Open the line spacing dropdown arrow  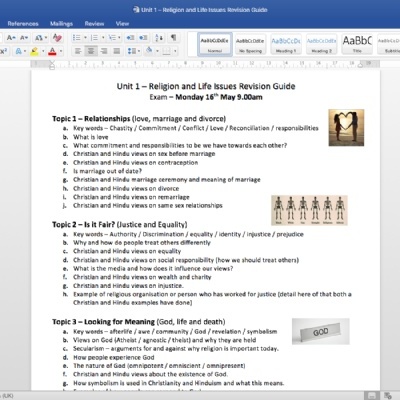coord(138,51)
